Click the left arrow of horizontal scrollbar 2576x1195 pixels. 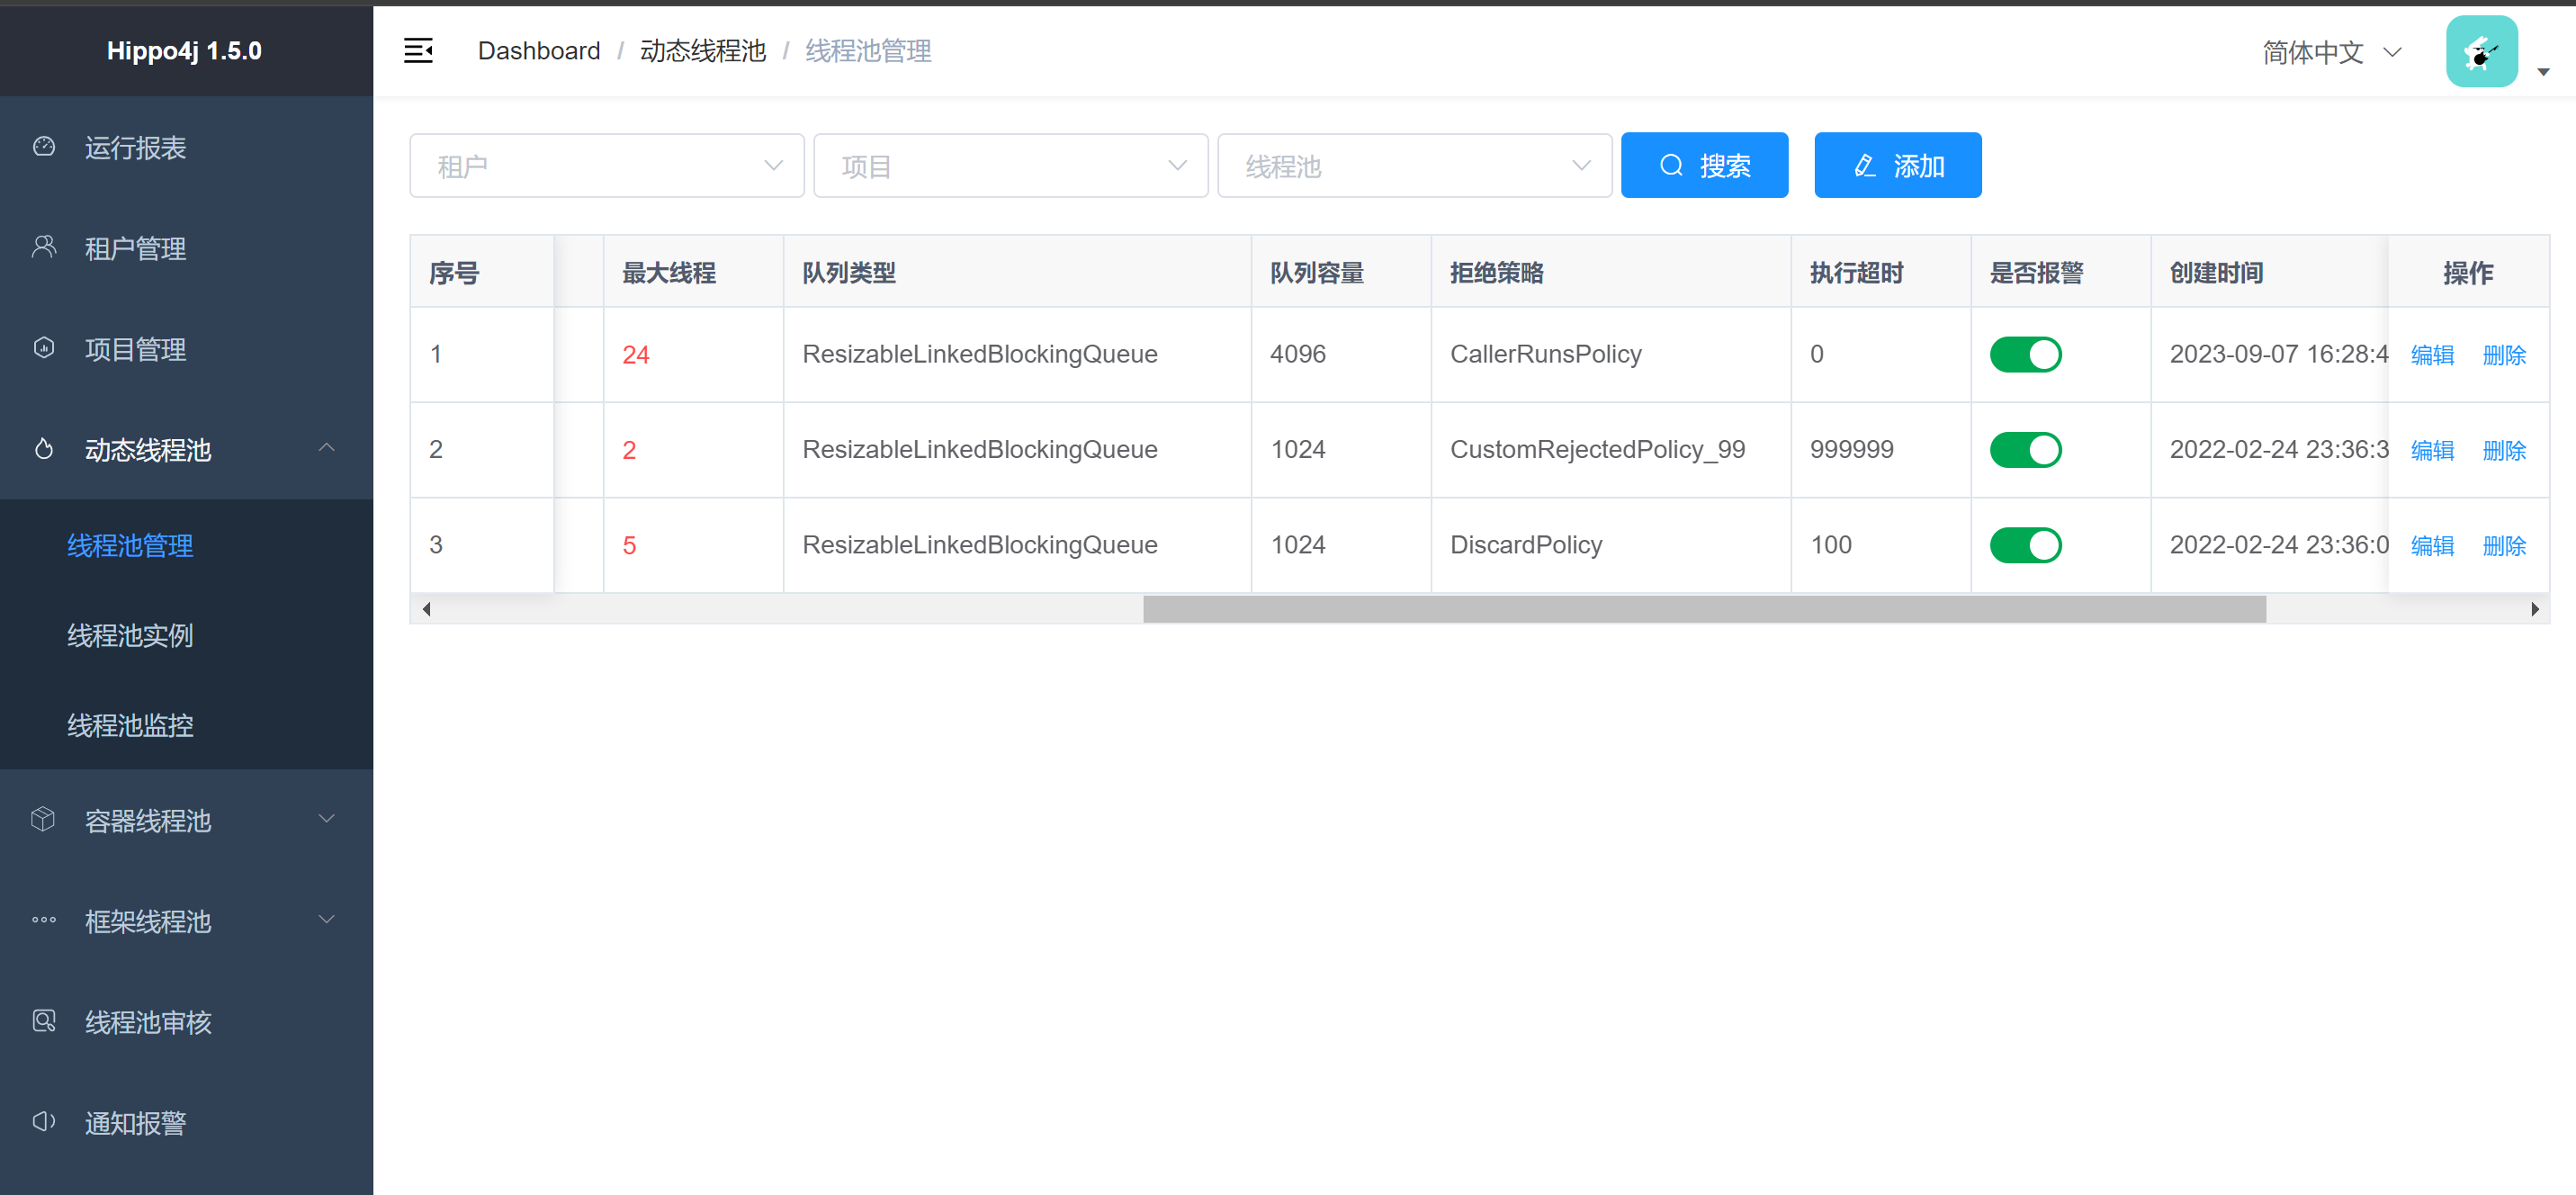(x=427, y=609)
